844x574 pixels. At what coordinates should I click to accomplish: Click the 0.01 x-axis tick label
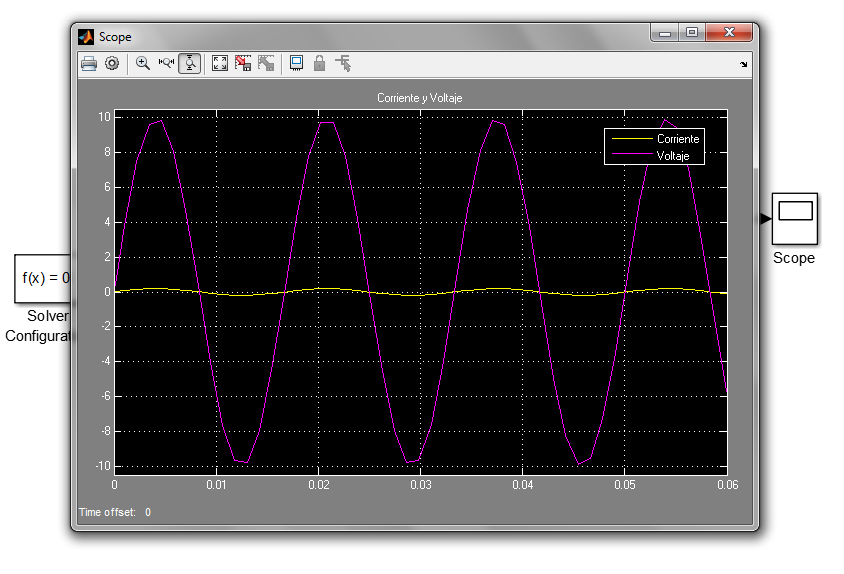tap(216, 485)
